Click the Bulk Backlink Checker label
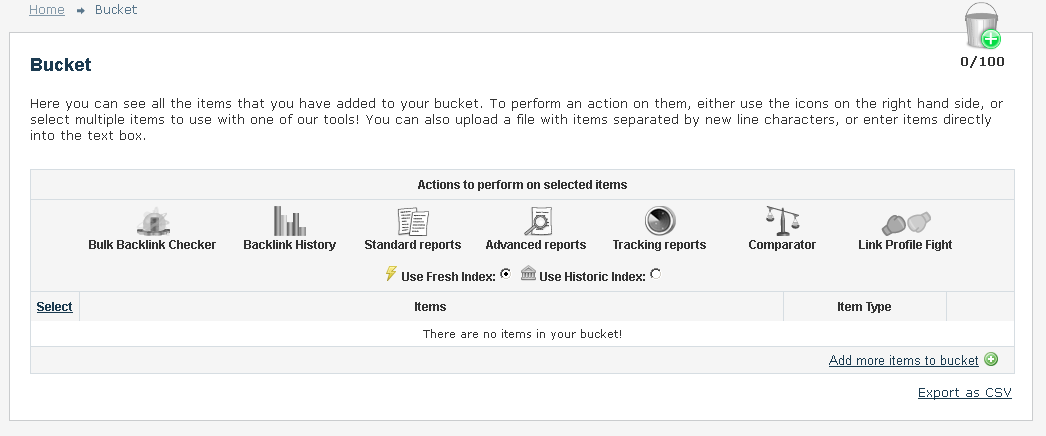 click(152, 245)
